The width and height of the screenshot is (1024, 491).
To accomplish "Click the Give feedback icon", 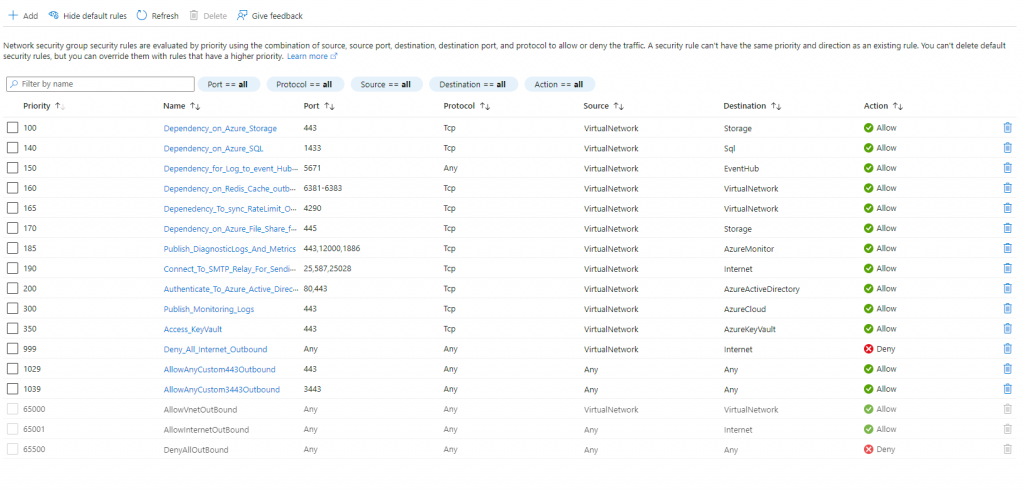I will pos(243,16).
